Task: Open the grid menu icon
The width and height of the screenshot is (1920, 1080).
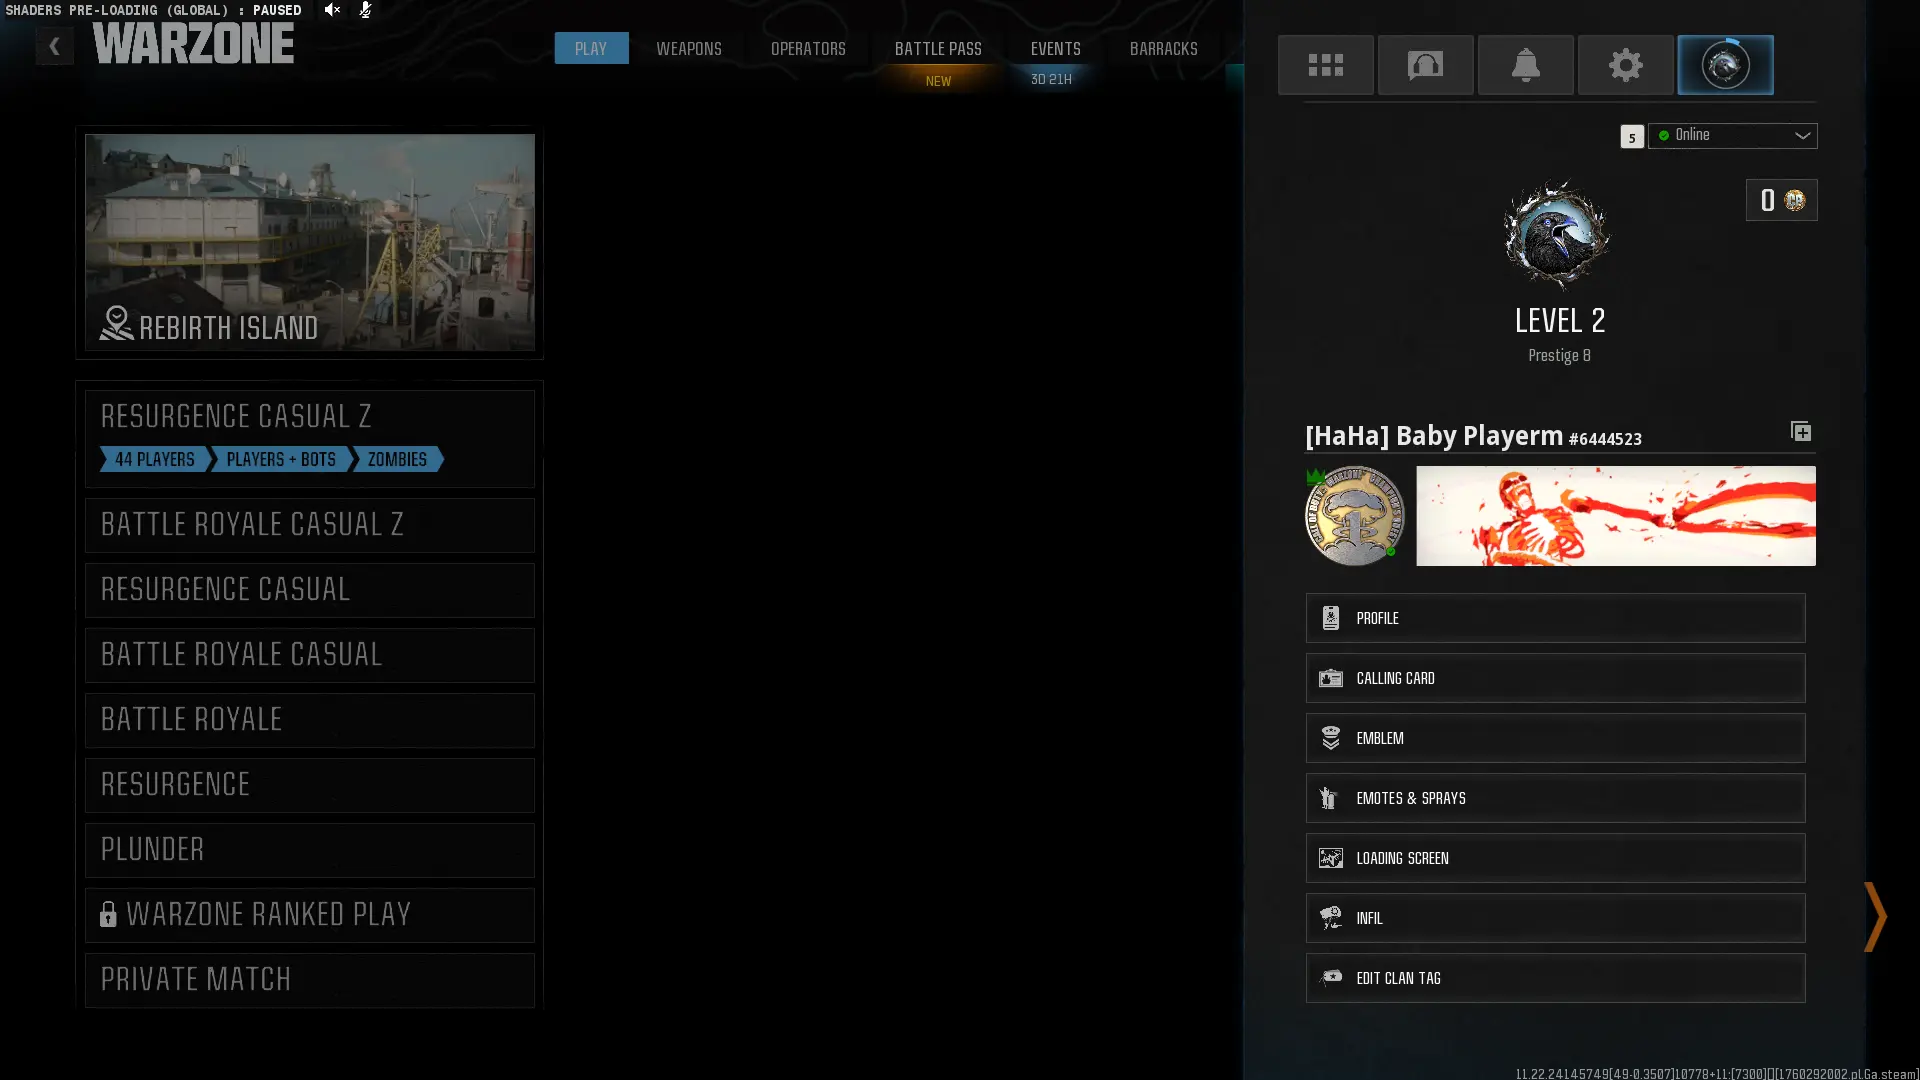Action: tap(1325, 65)
